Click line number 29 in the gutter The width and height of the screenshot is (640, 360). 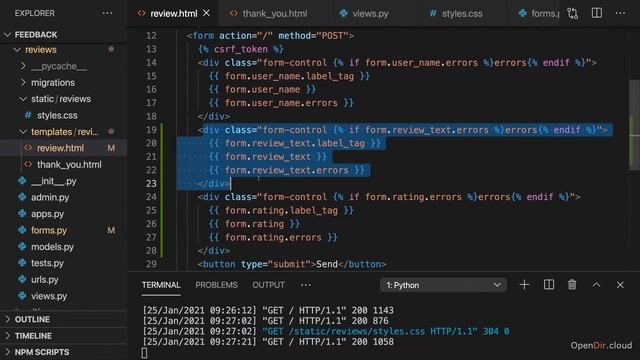[x=151, y=264]
